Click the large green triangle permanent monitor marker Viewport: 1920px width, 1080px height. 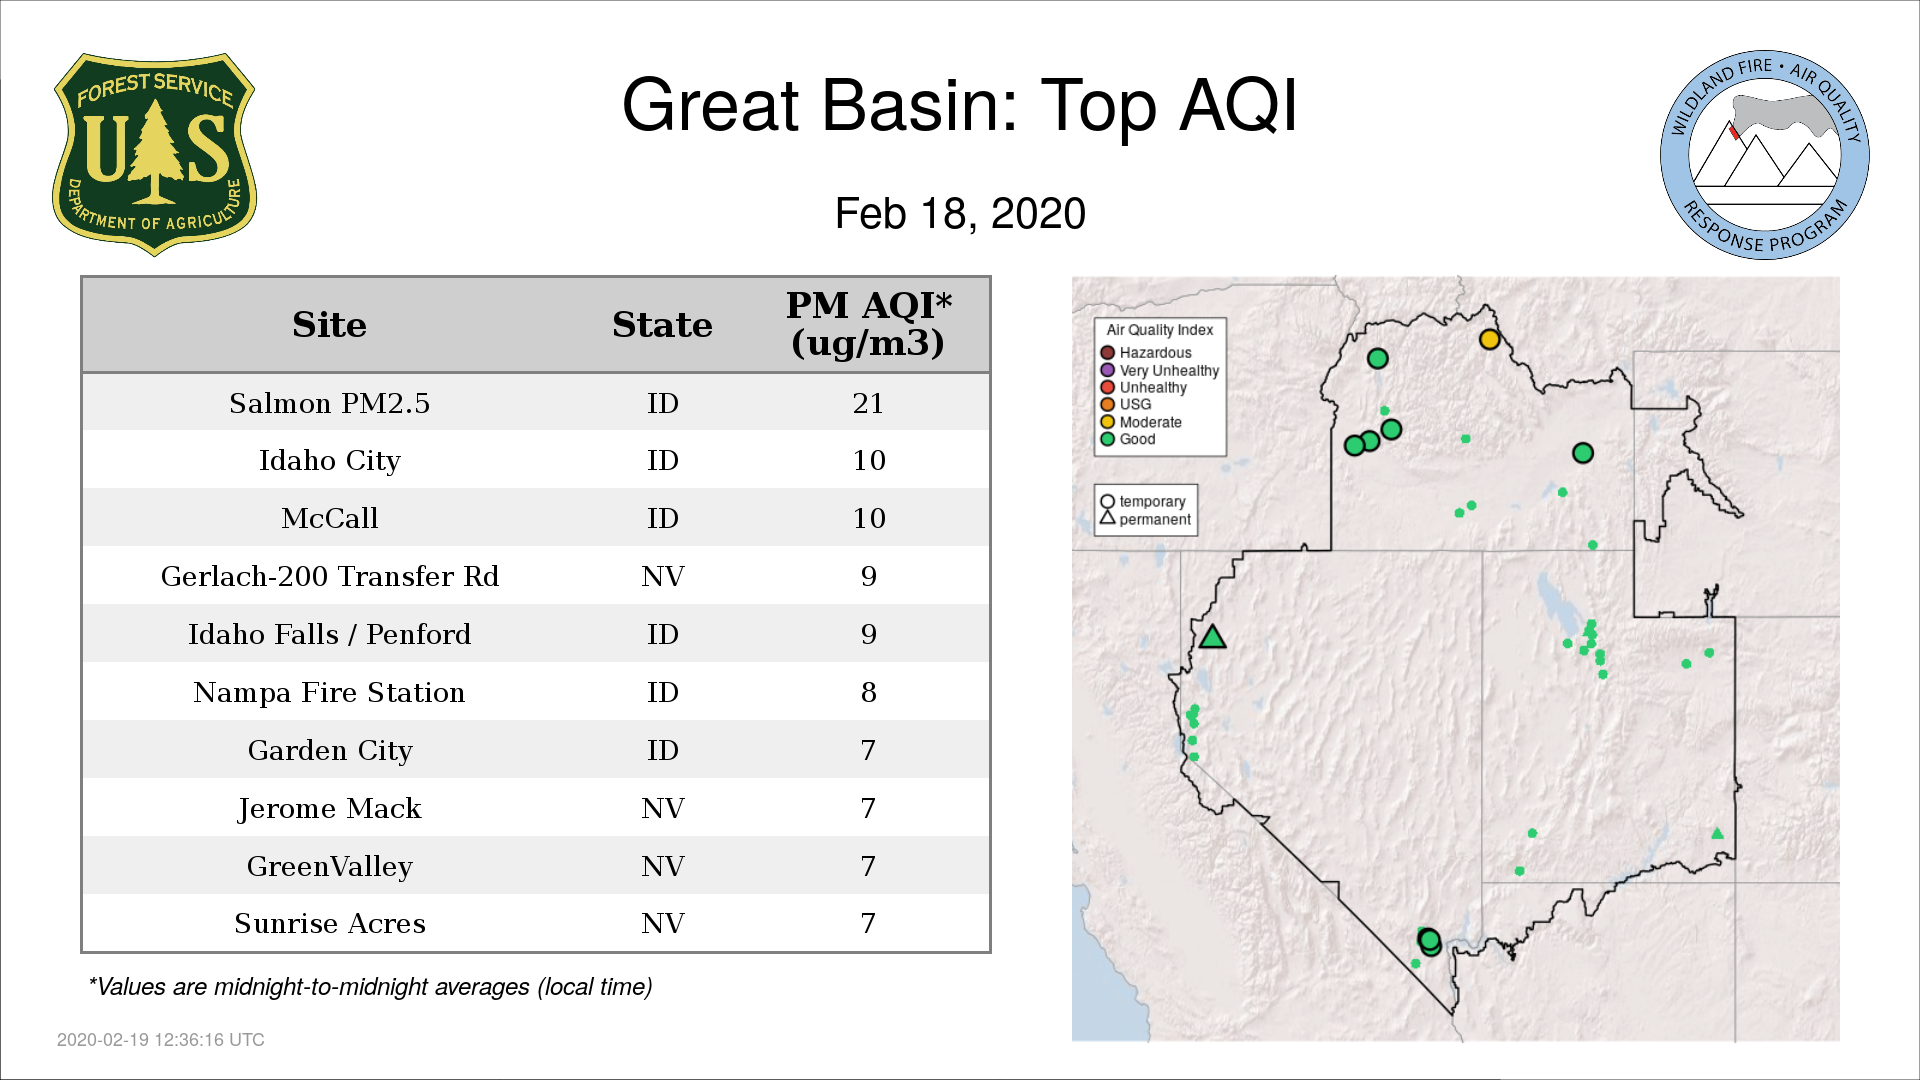(1212, 636)
